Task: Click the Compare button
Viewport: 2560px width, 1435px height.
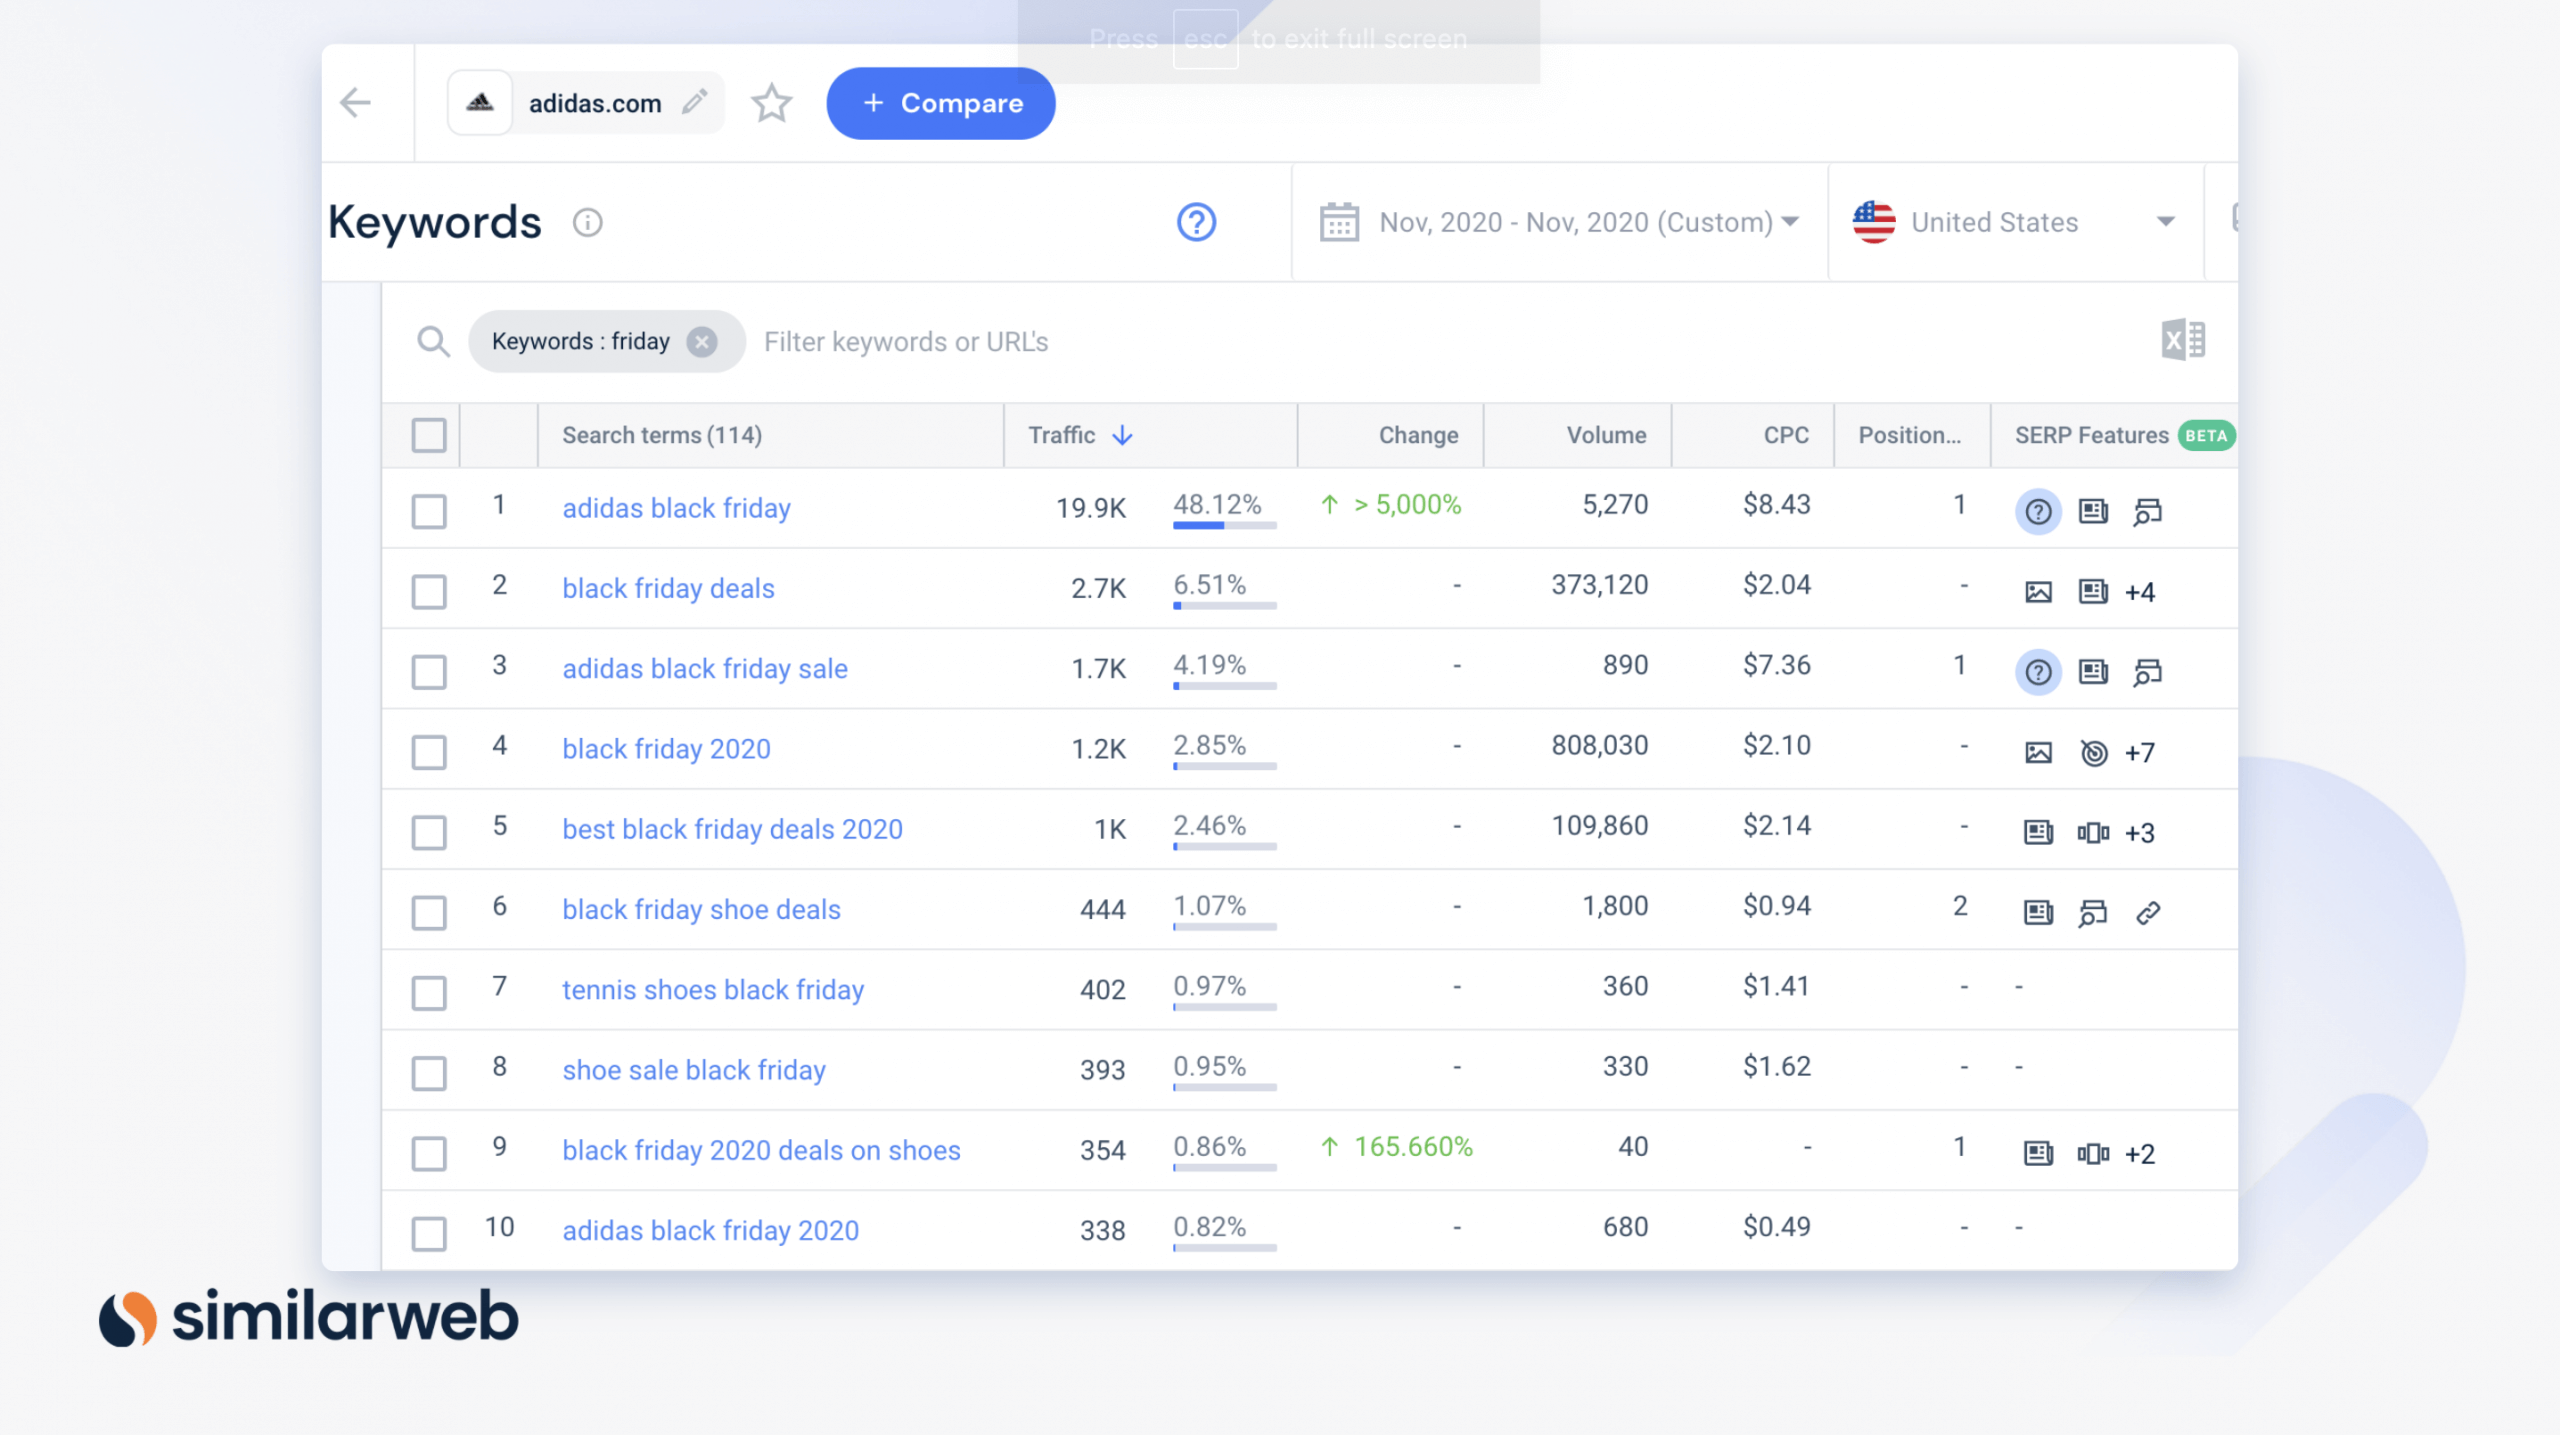Action: coord(939,102)
